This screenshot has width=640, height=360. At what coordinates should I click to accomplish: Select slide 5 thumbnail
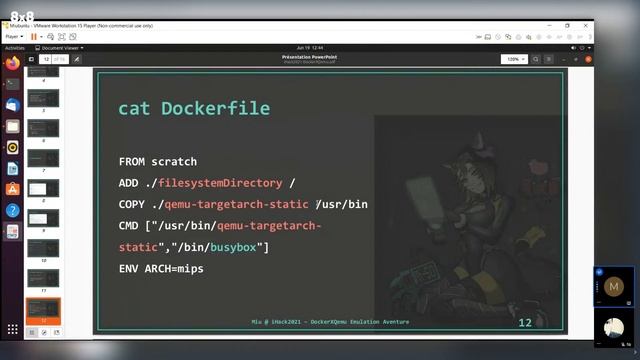(43, 98)
